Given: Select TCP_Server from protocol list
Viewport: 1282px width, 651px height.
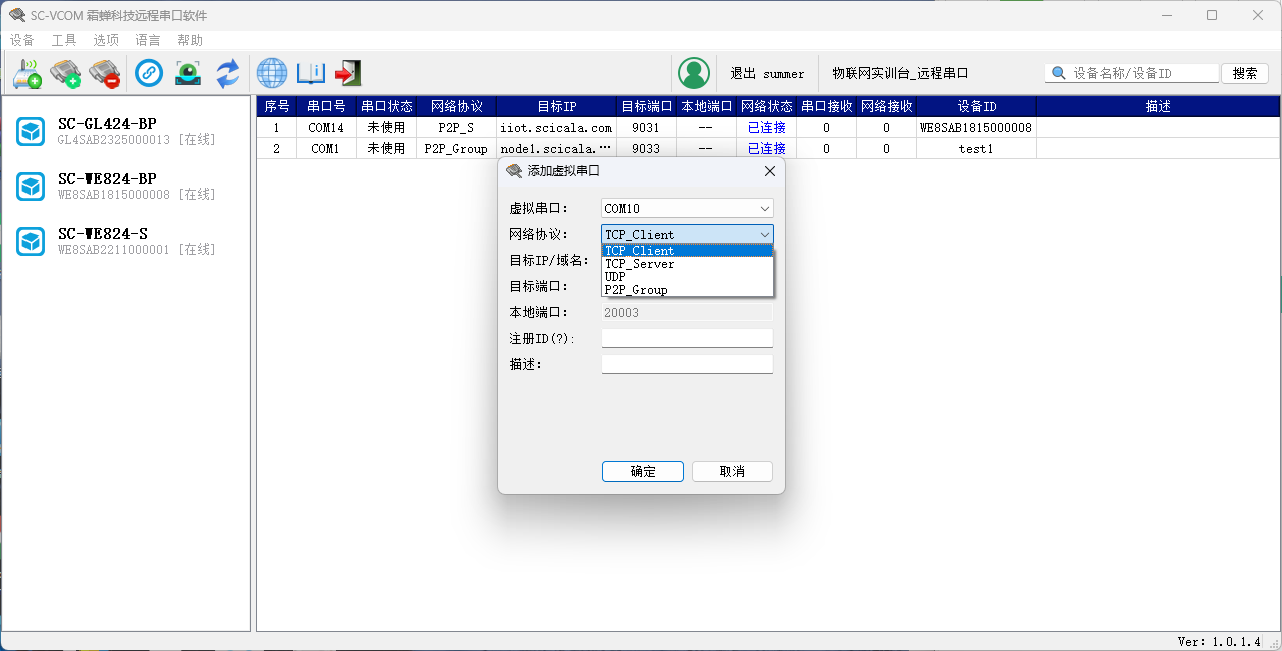Looking at the screenshot, I should coord(640,264).
